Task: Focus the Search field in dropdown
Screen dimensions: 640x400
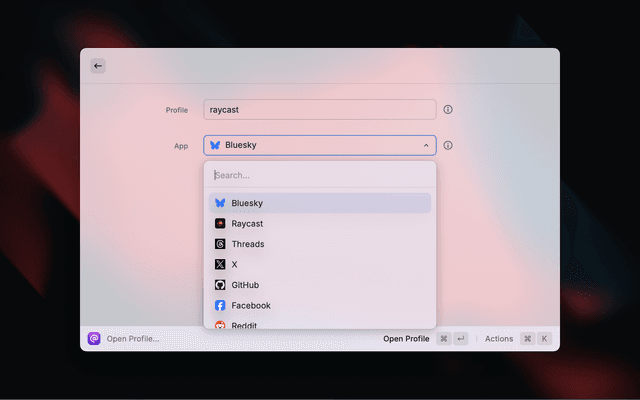Action: click(320, 175)
